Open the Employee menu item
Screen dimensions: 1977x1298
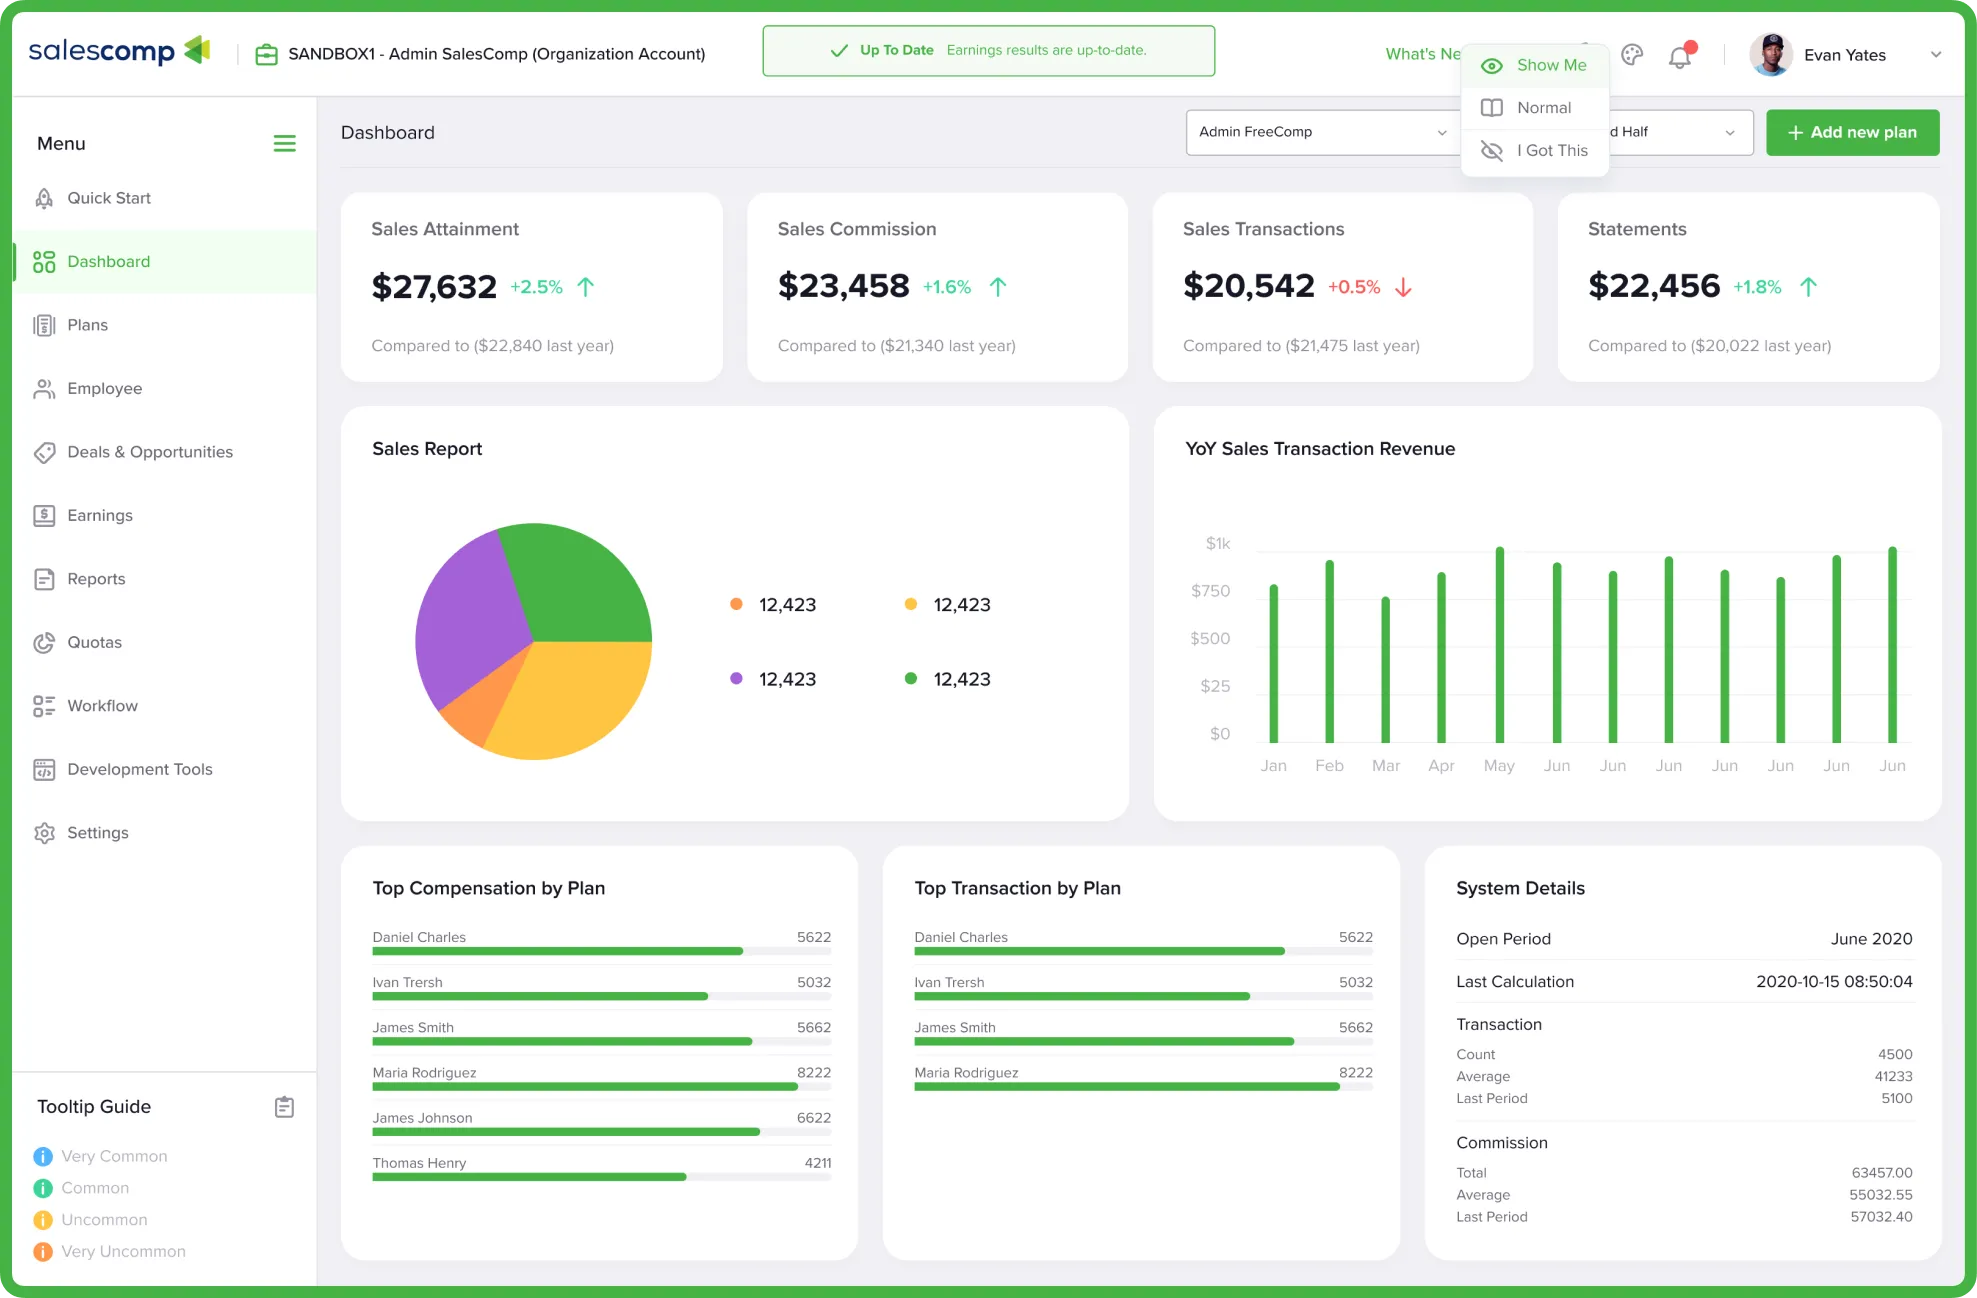105,389
